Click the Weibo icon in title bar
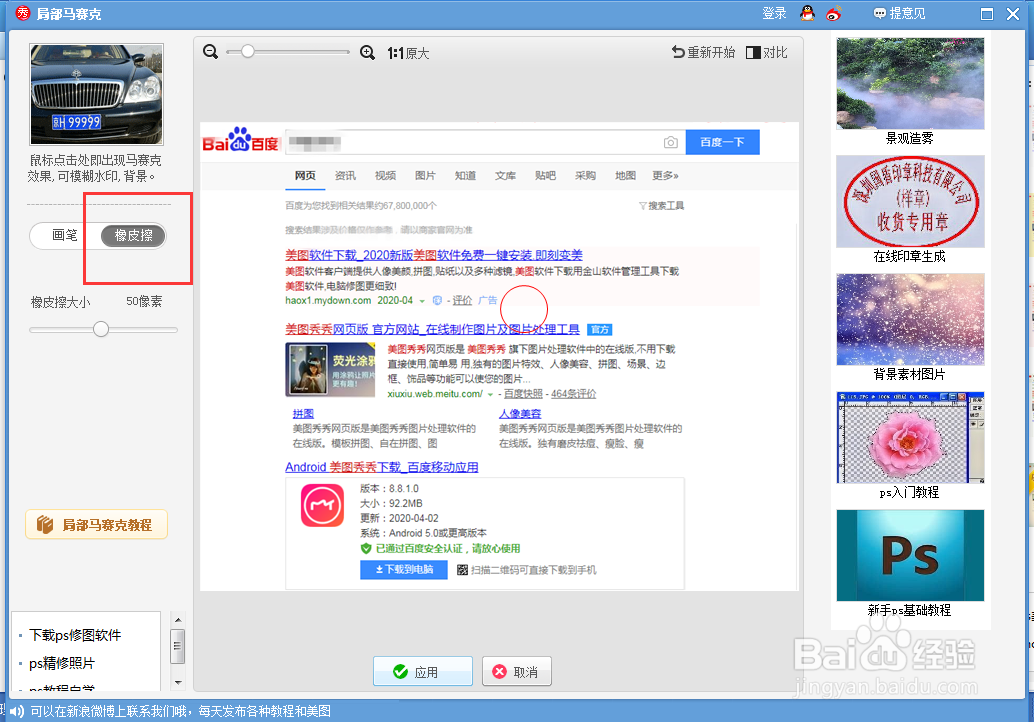 tap(834, 13)
